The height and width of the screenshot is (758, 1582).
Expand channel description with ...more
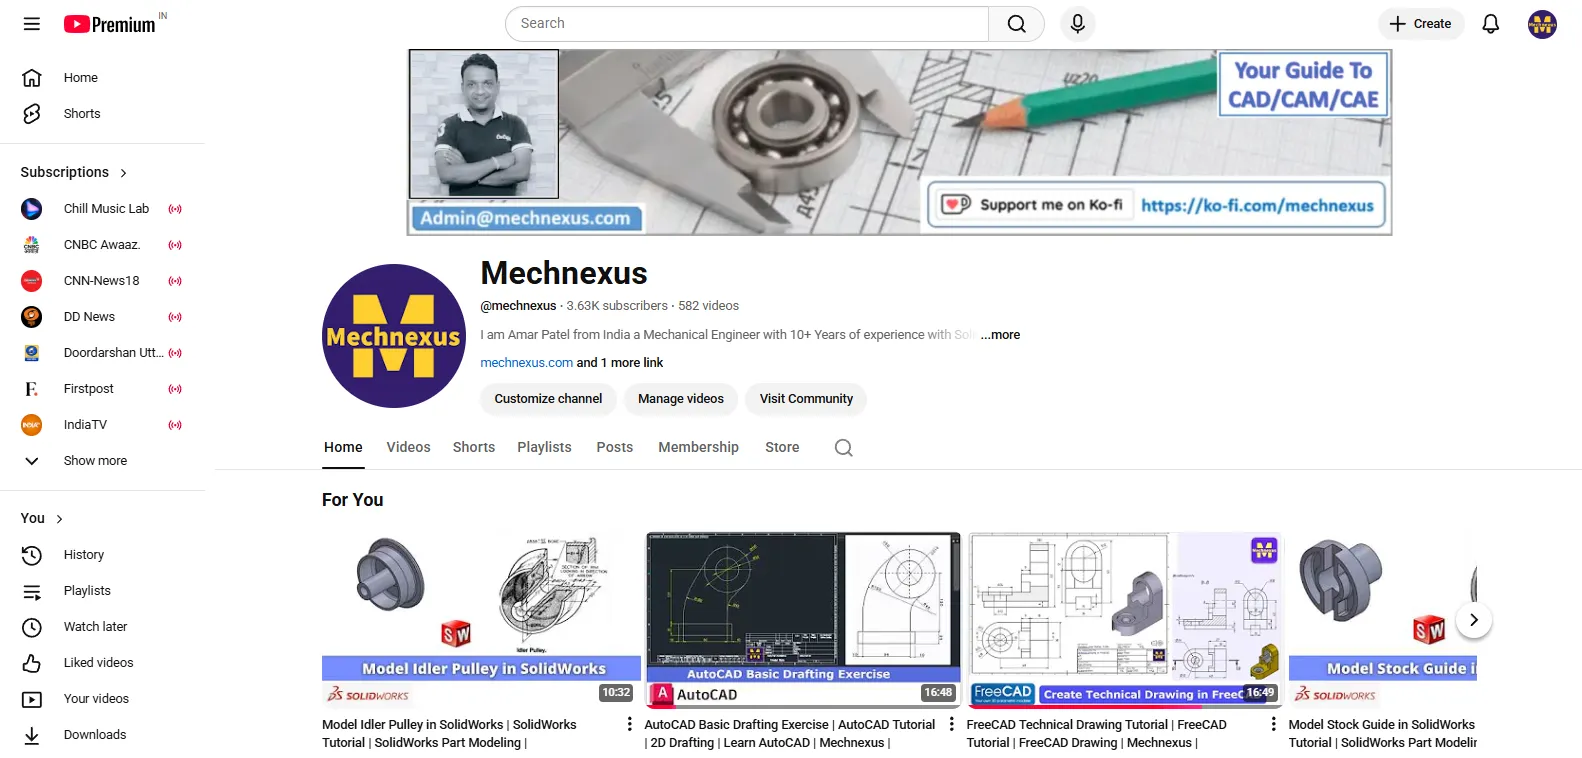1000,335
